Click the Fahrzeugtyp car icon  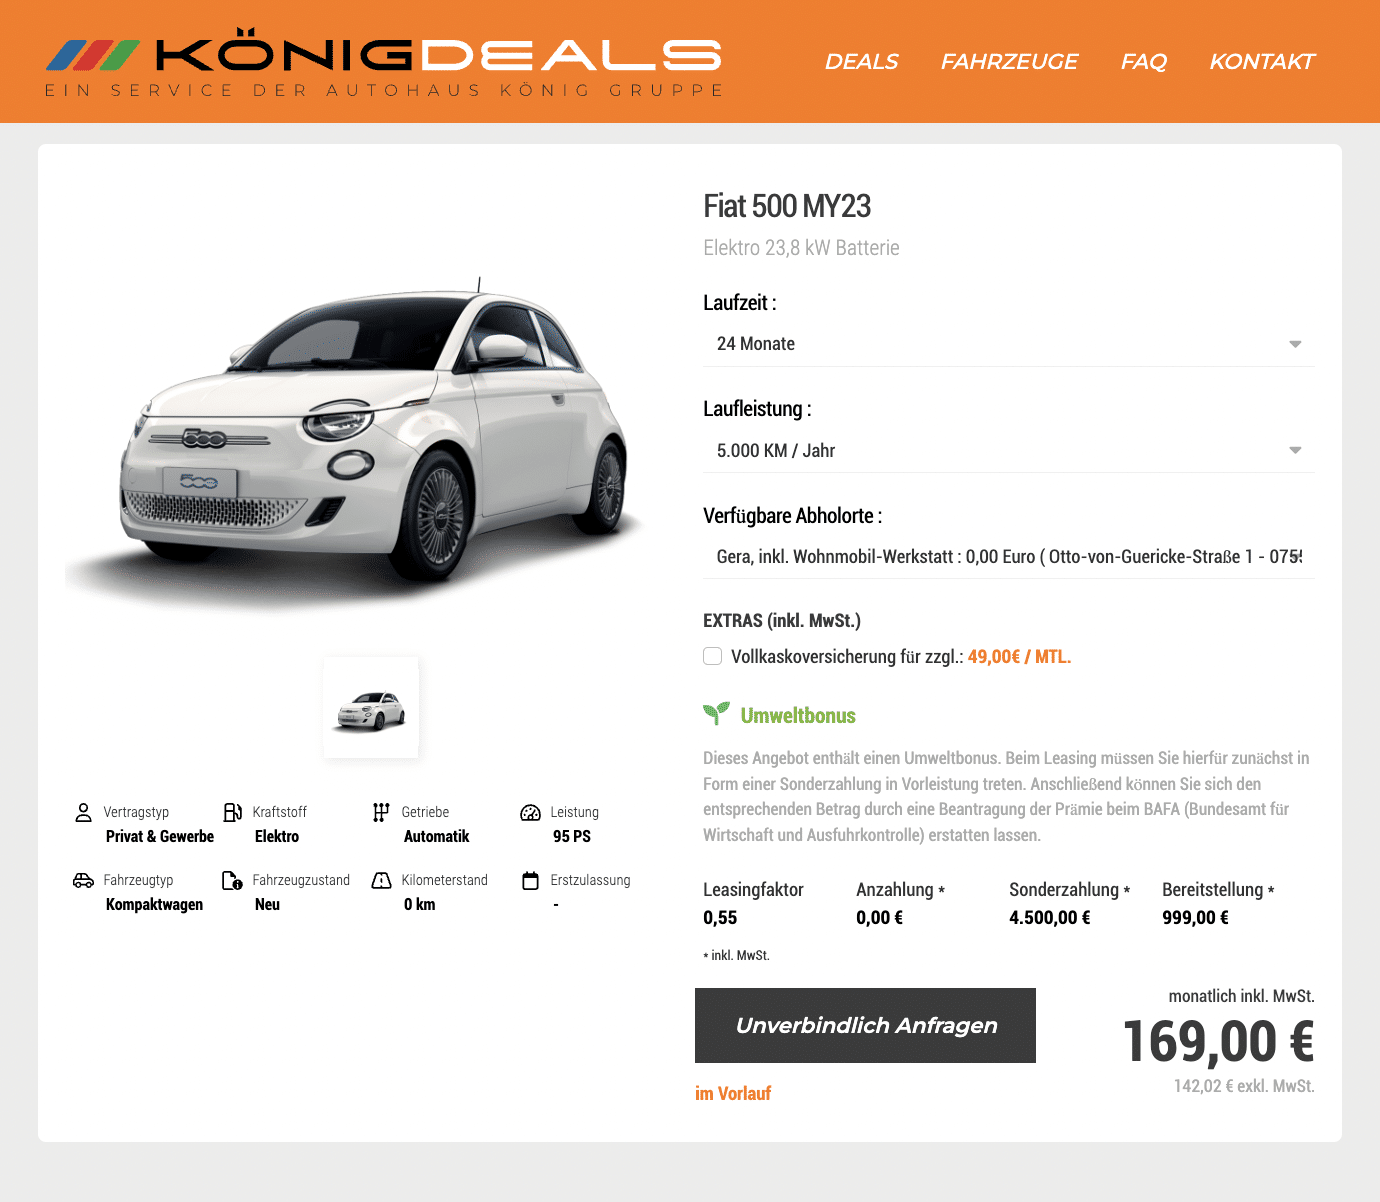click(84, 880)
